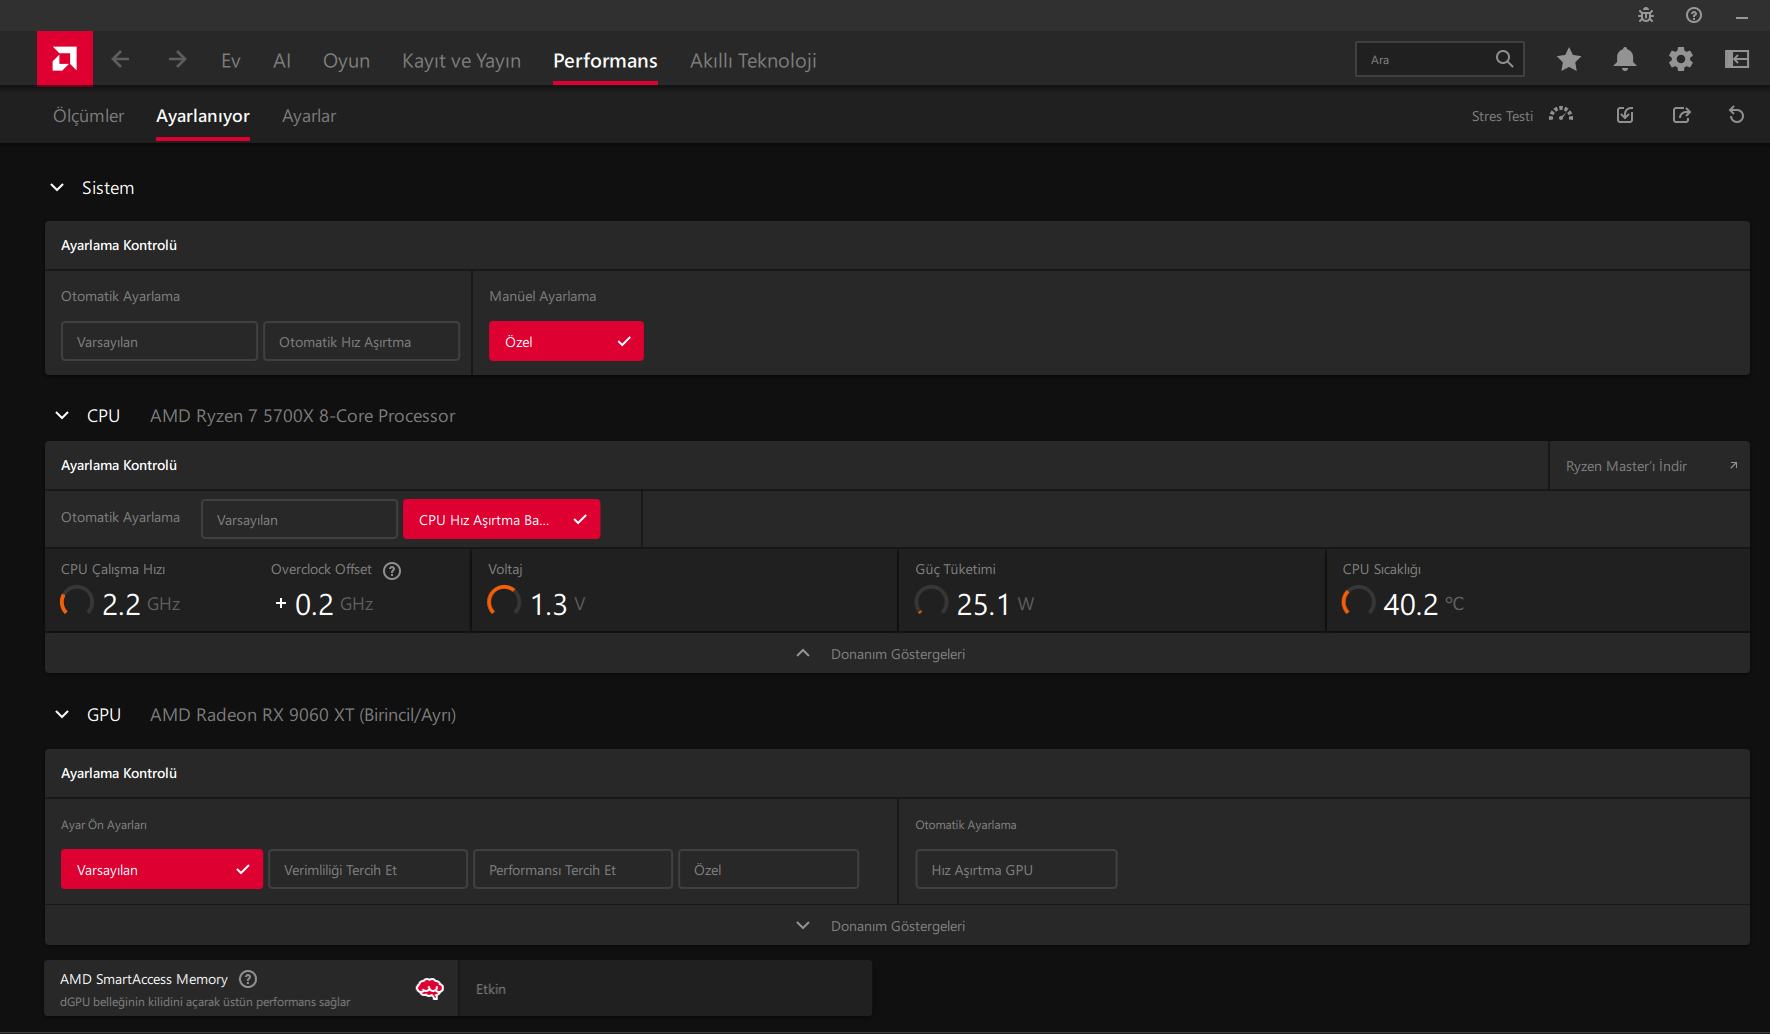Collapse CPU Donanım Göstergeleri
This screenshot has height=1034, width=1770.
[x=897, y=654]
